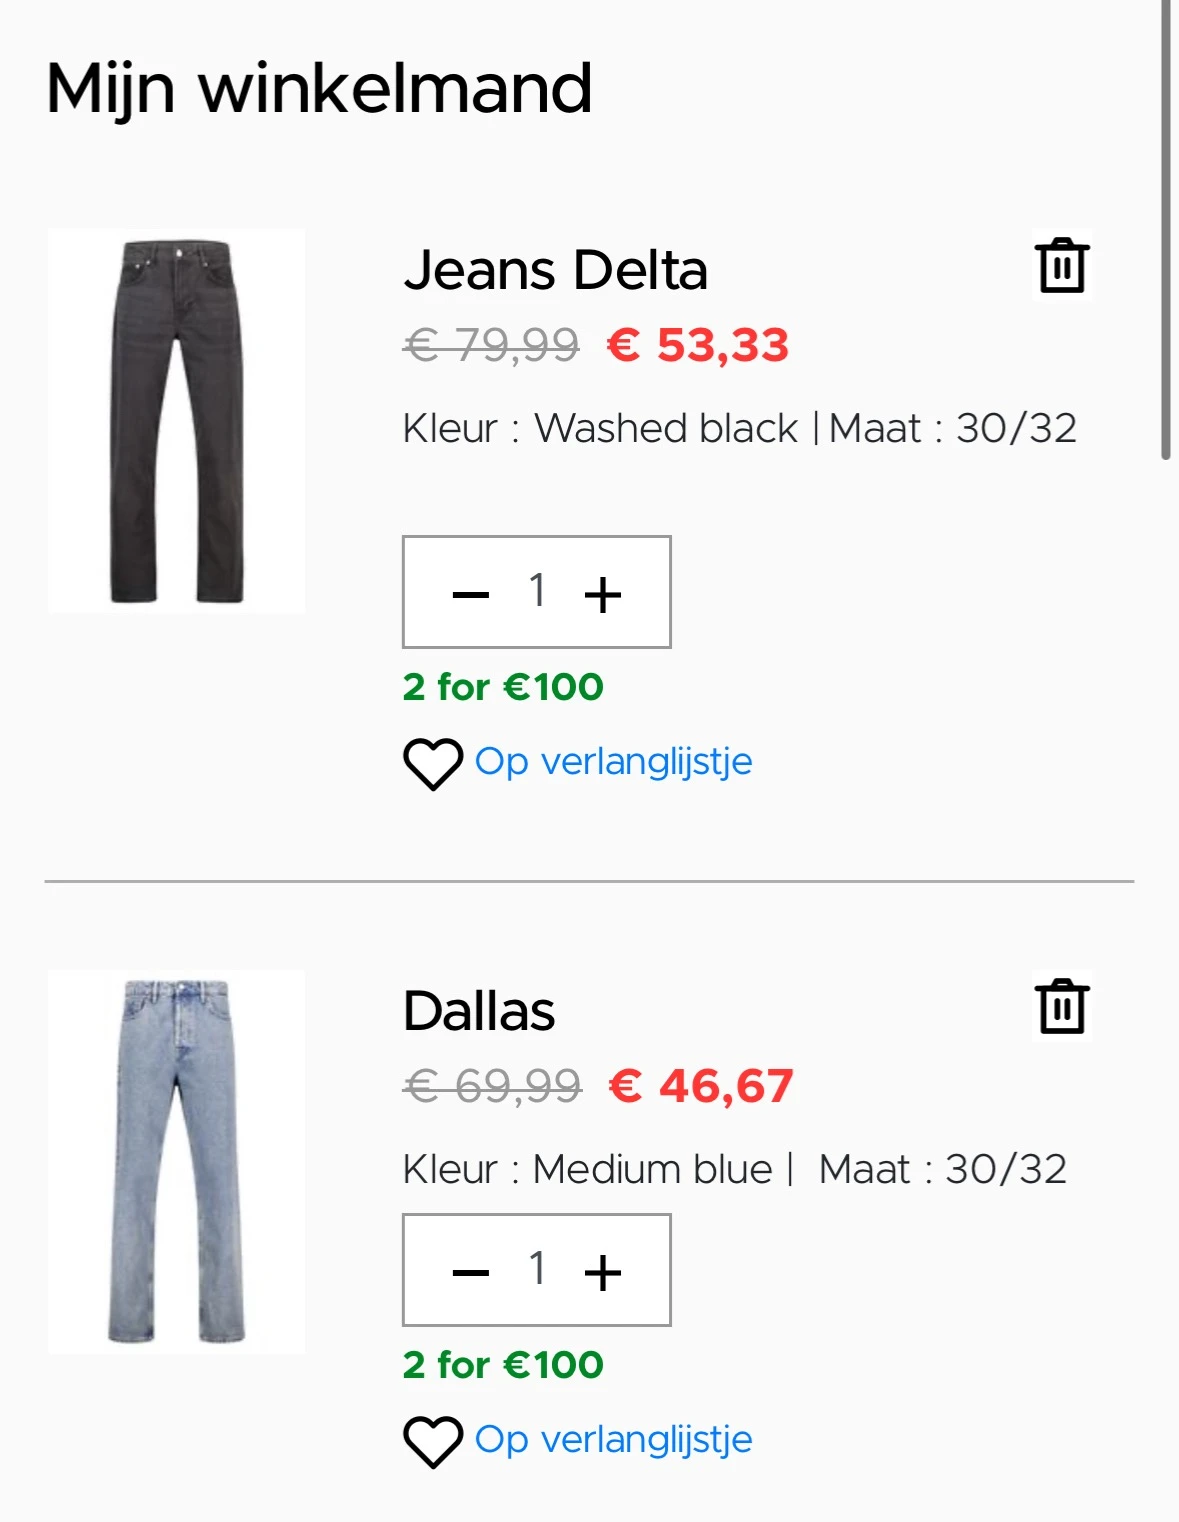This screenshot has width=1179, height=1522.
Task: Increase Jeans Delta quantity with plus
Action: point(603,594)
